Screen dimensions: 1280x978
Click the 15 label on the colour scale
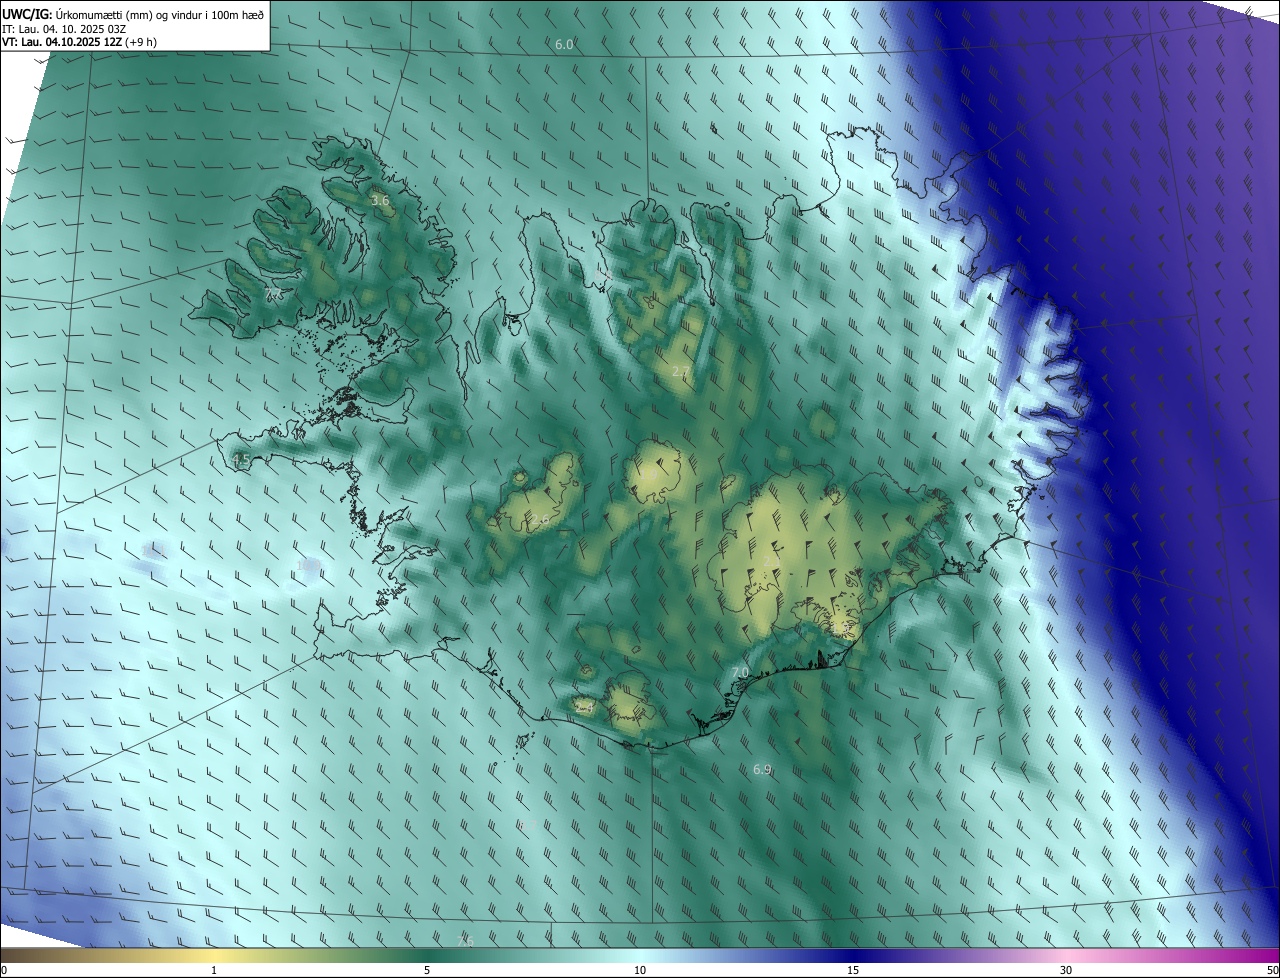853,970
